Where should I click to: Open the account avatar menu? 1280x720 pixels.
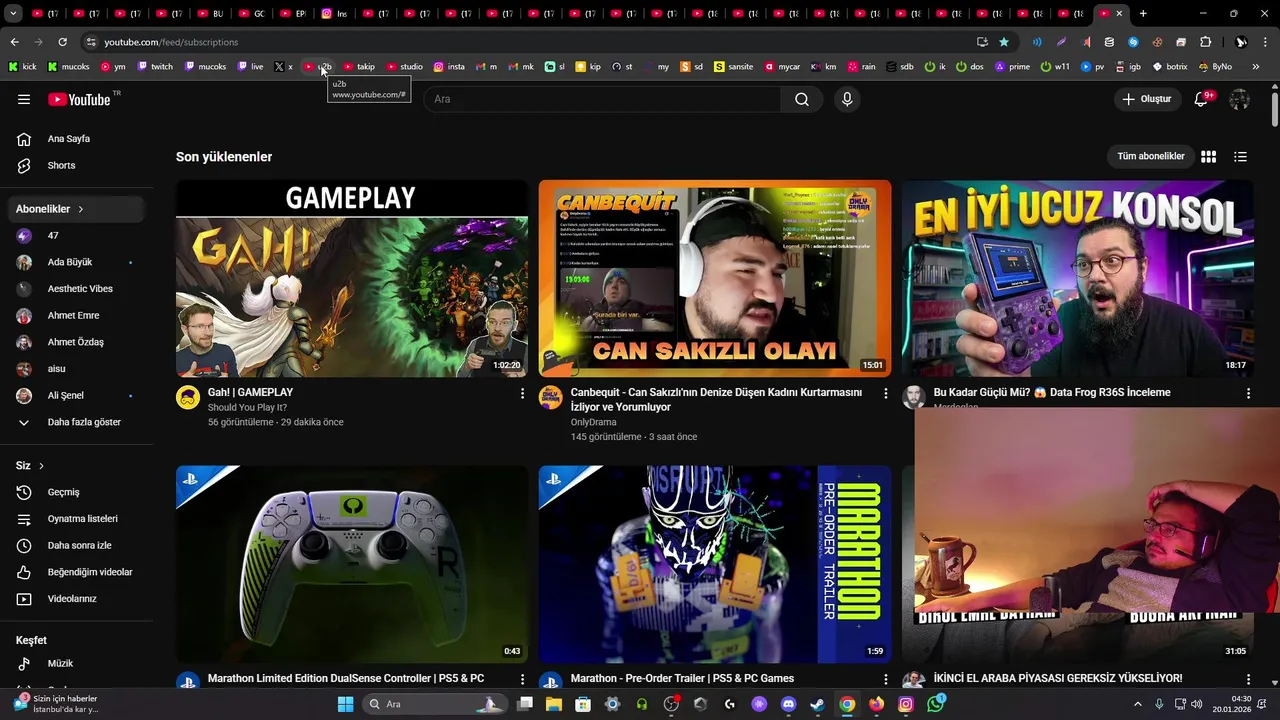1240,99
